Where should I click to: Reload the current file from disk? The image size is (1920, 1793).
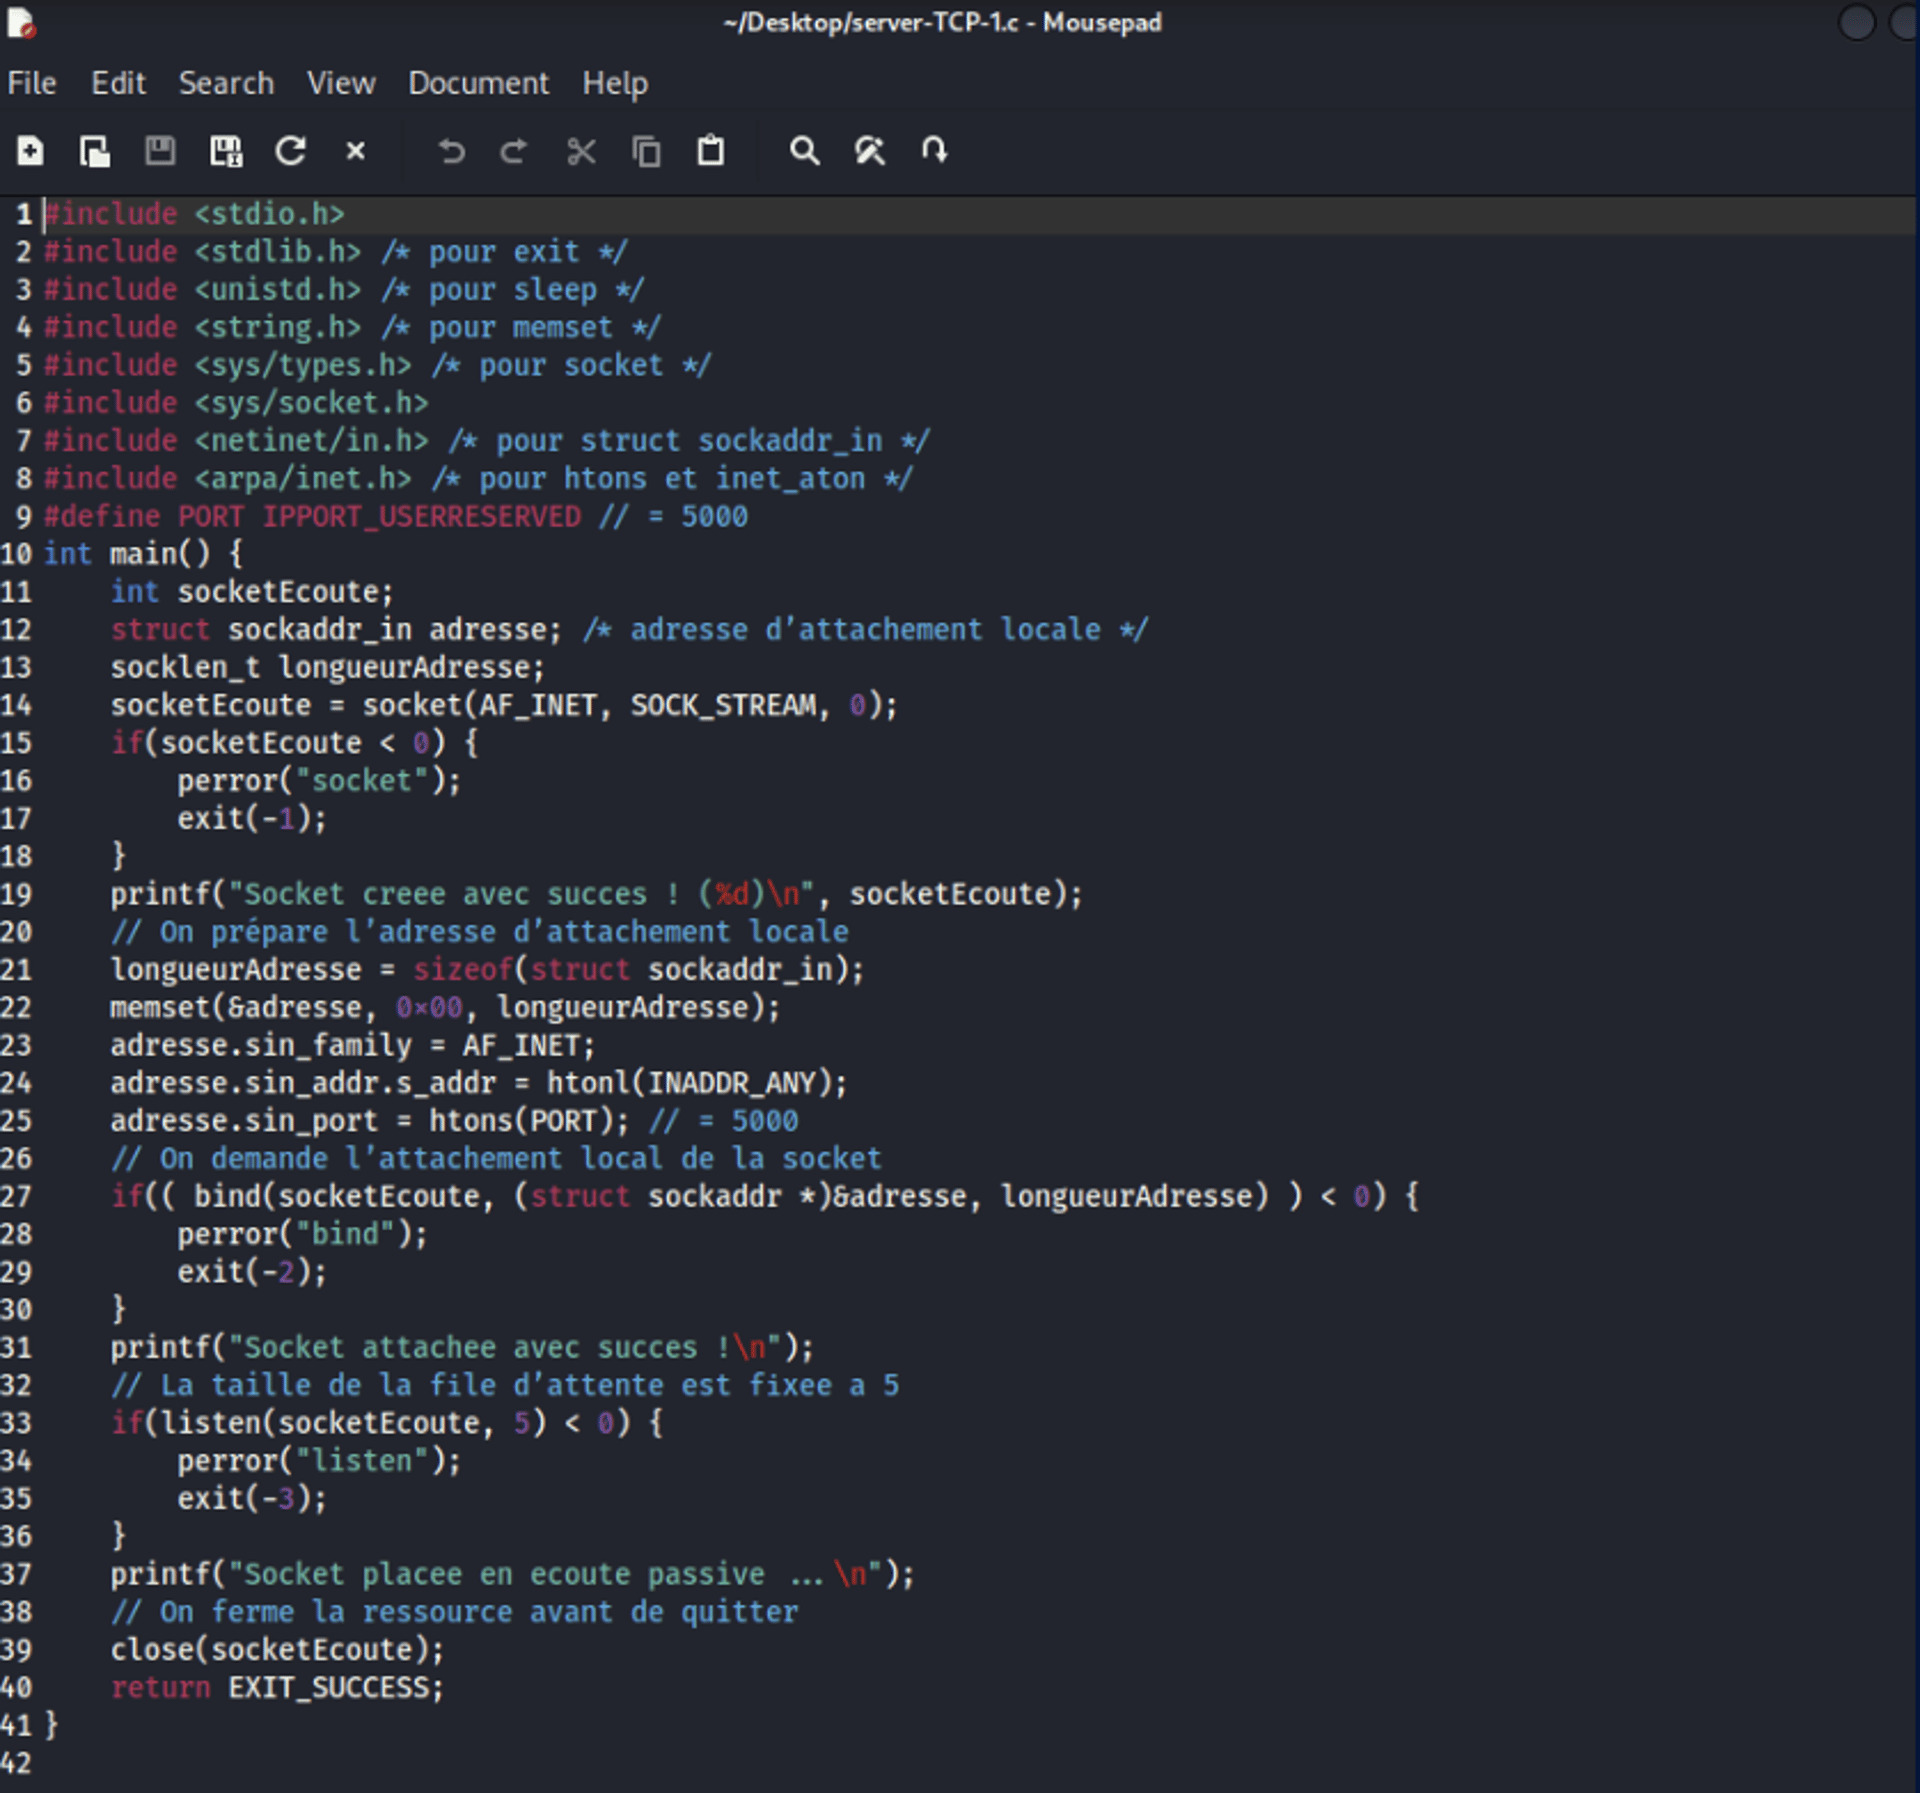click(291, 151)
